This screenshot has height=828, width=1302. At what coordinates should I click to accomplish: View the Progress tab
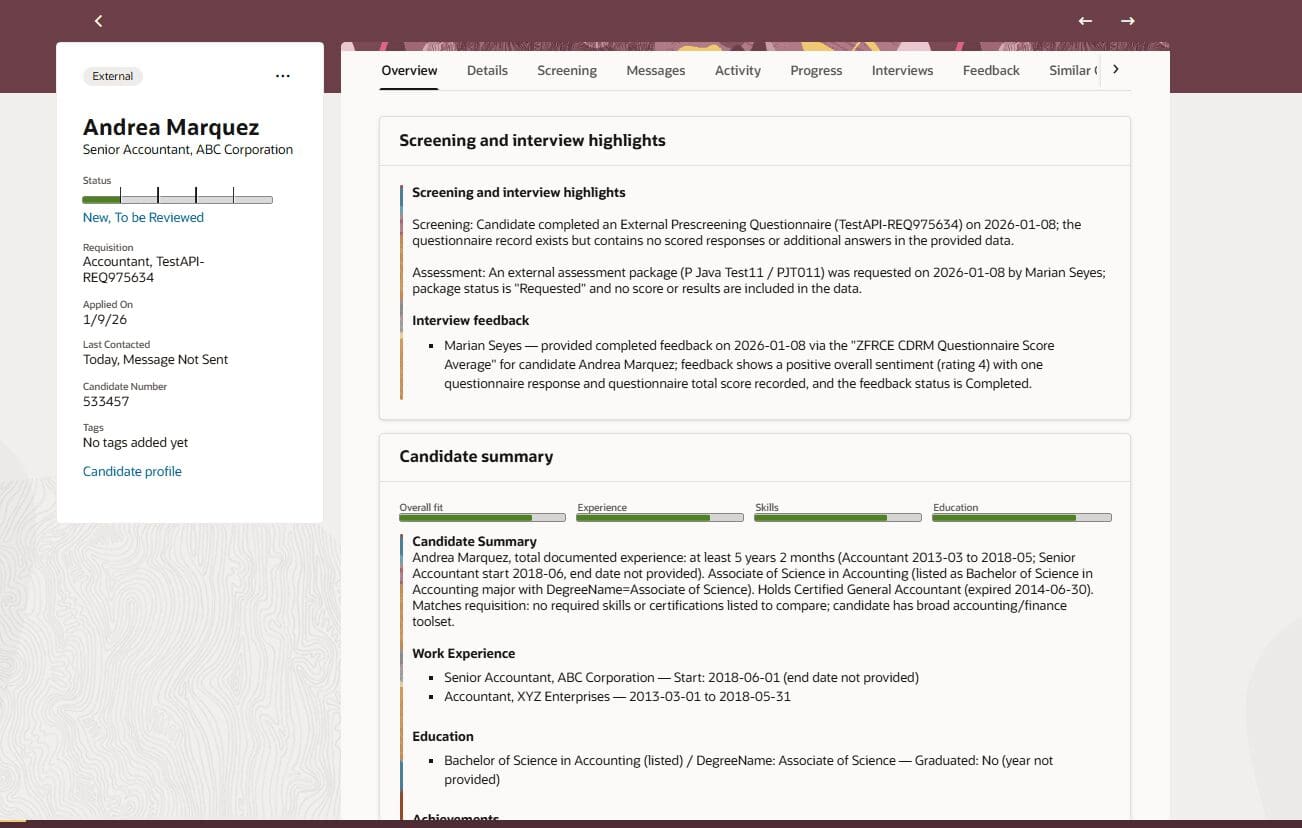click(816, 71)
